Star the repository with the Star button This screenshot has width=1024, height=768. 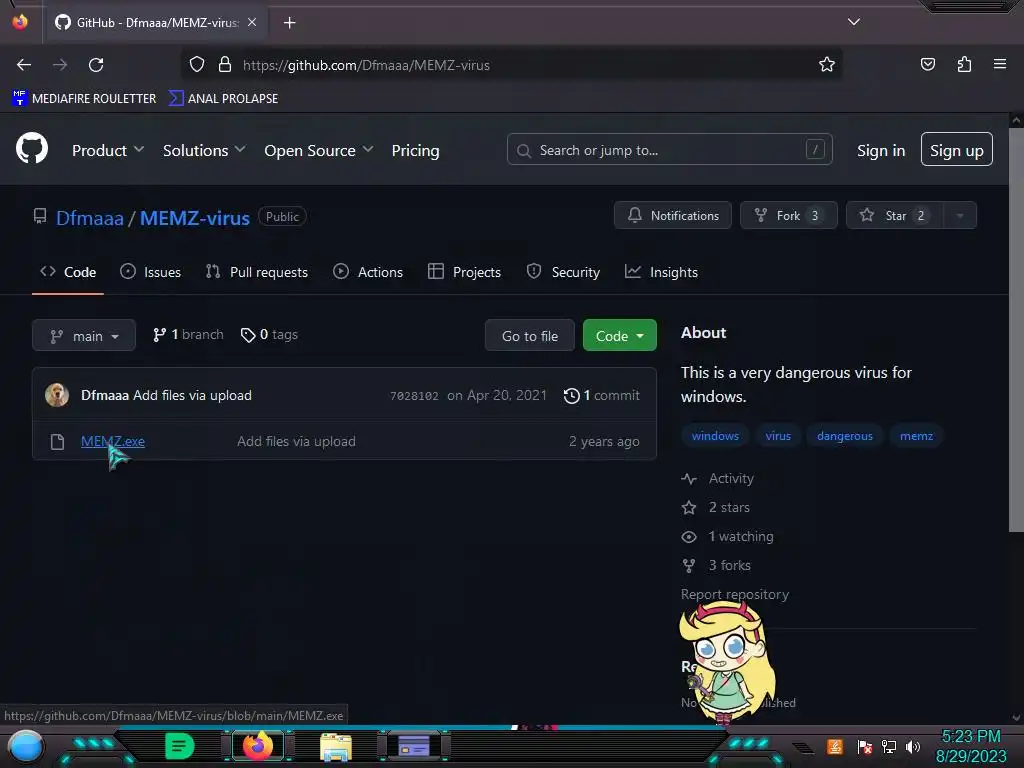click(x=894, y=216)
